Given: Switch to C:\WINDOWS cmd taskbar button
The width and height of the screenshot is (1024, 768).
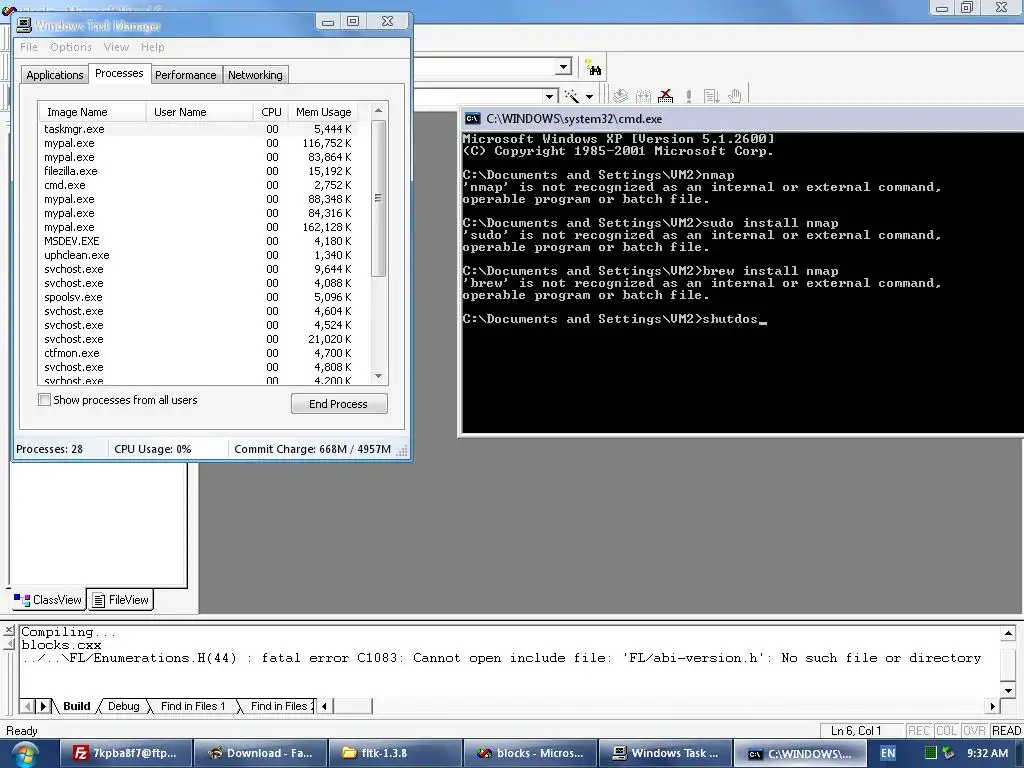Looking at the screenshot, I should (799, 753).
